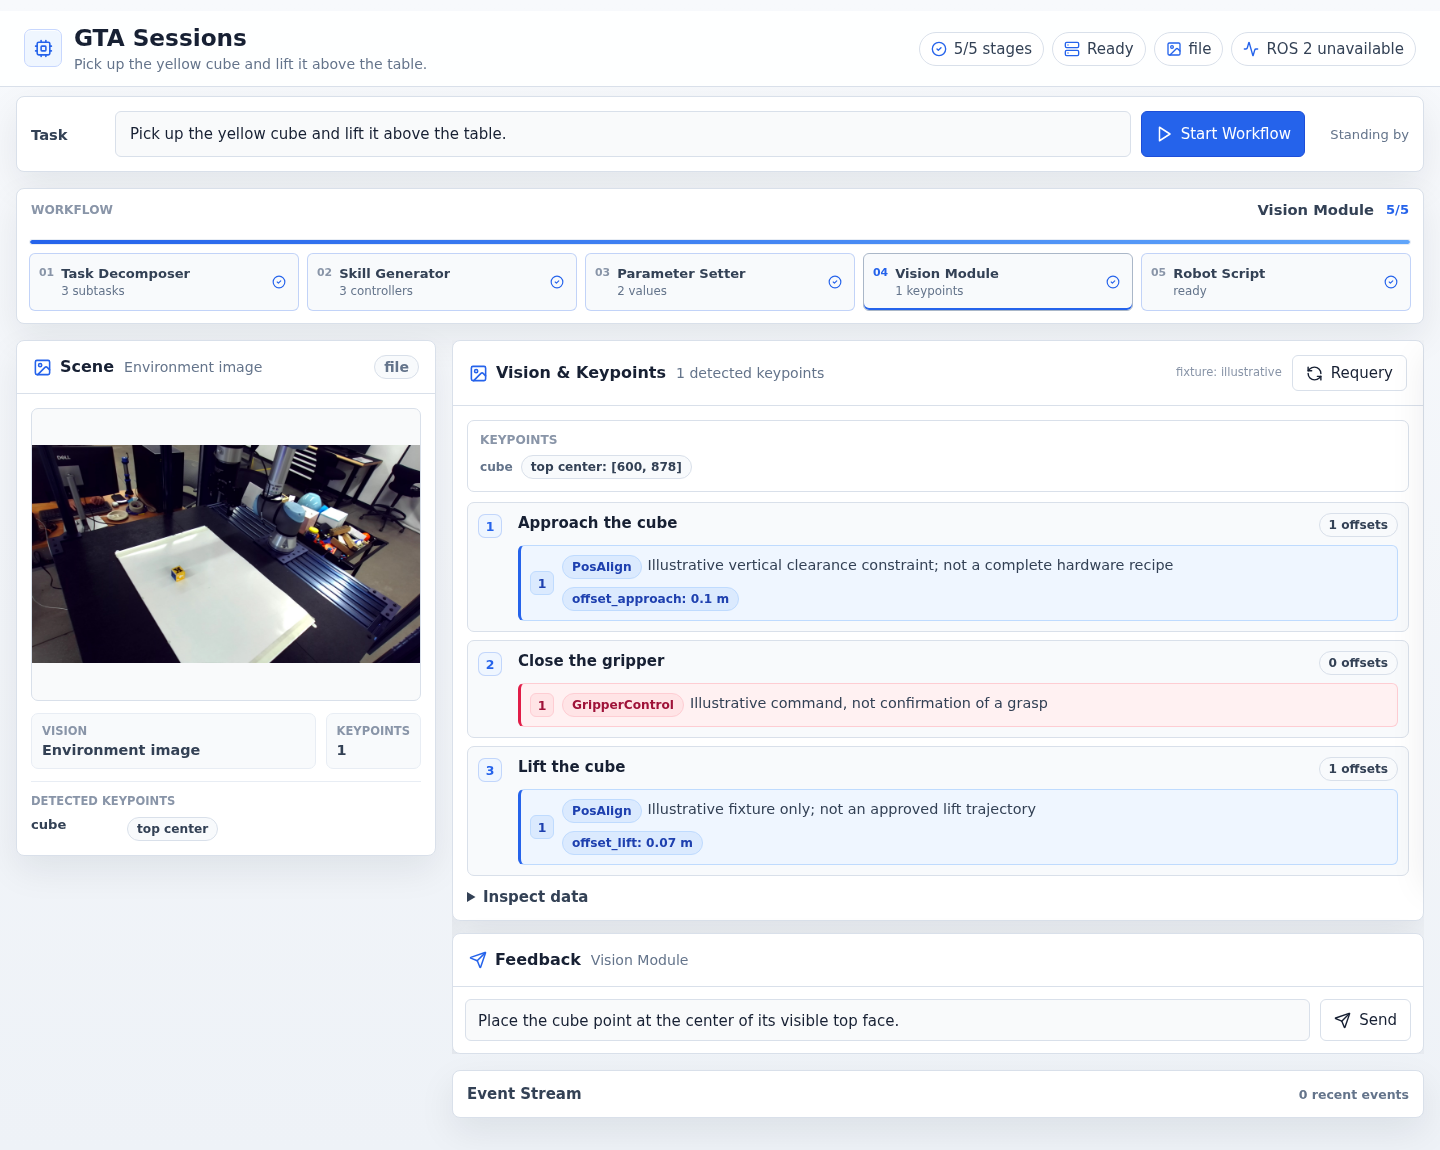Click the PosAlign tag under Lift the cube
The width and height of the screenshot is (1440, 1150).
(x=602, y=811)
